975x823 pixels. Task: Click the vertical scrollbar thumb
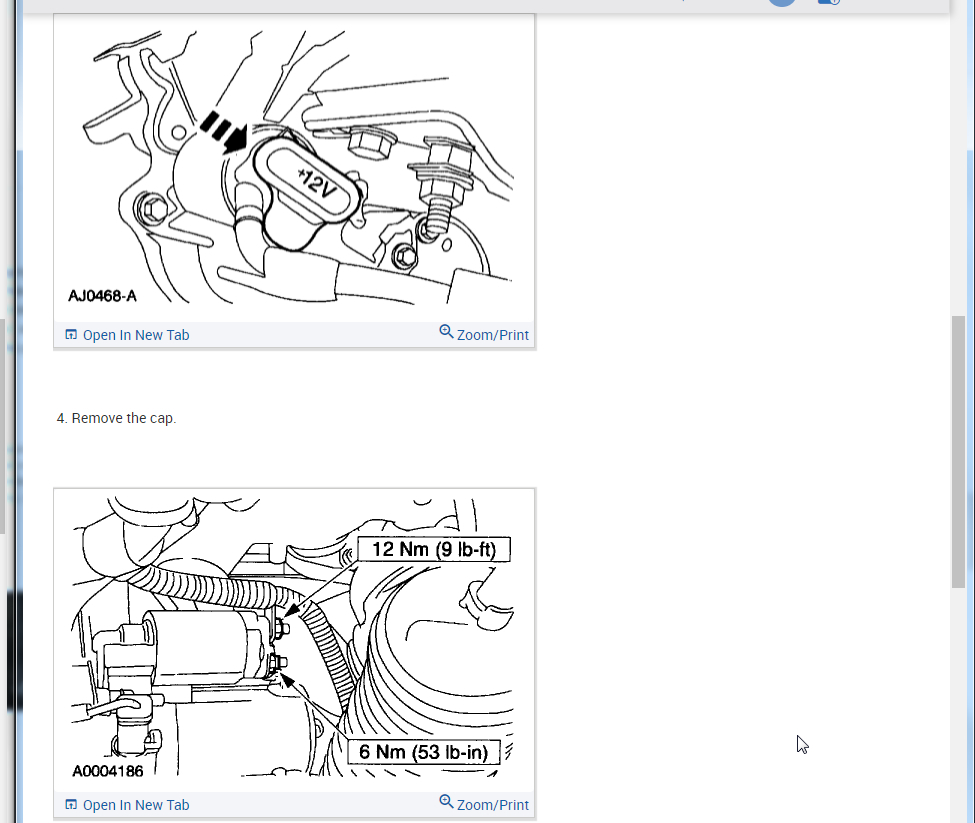(x=958, y=452)
